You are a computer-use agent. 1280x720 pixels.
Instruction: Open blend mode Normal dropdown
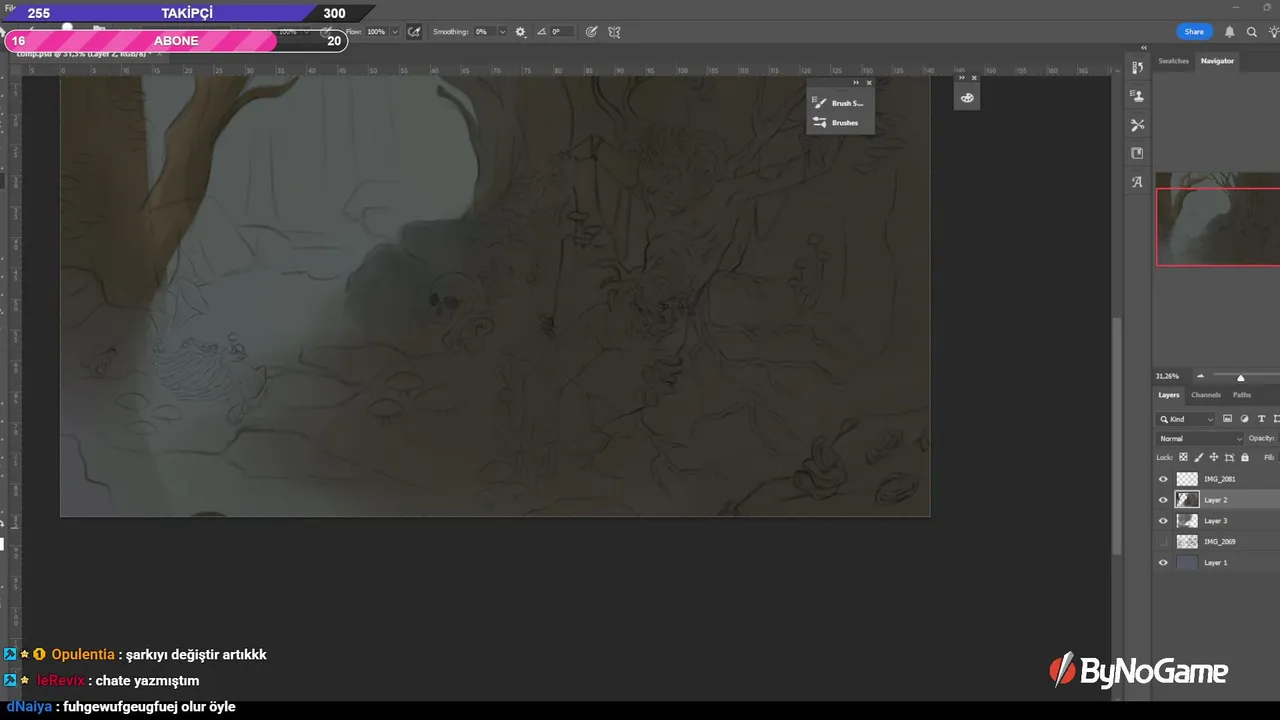(x=1200, y=438)
